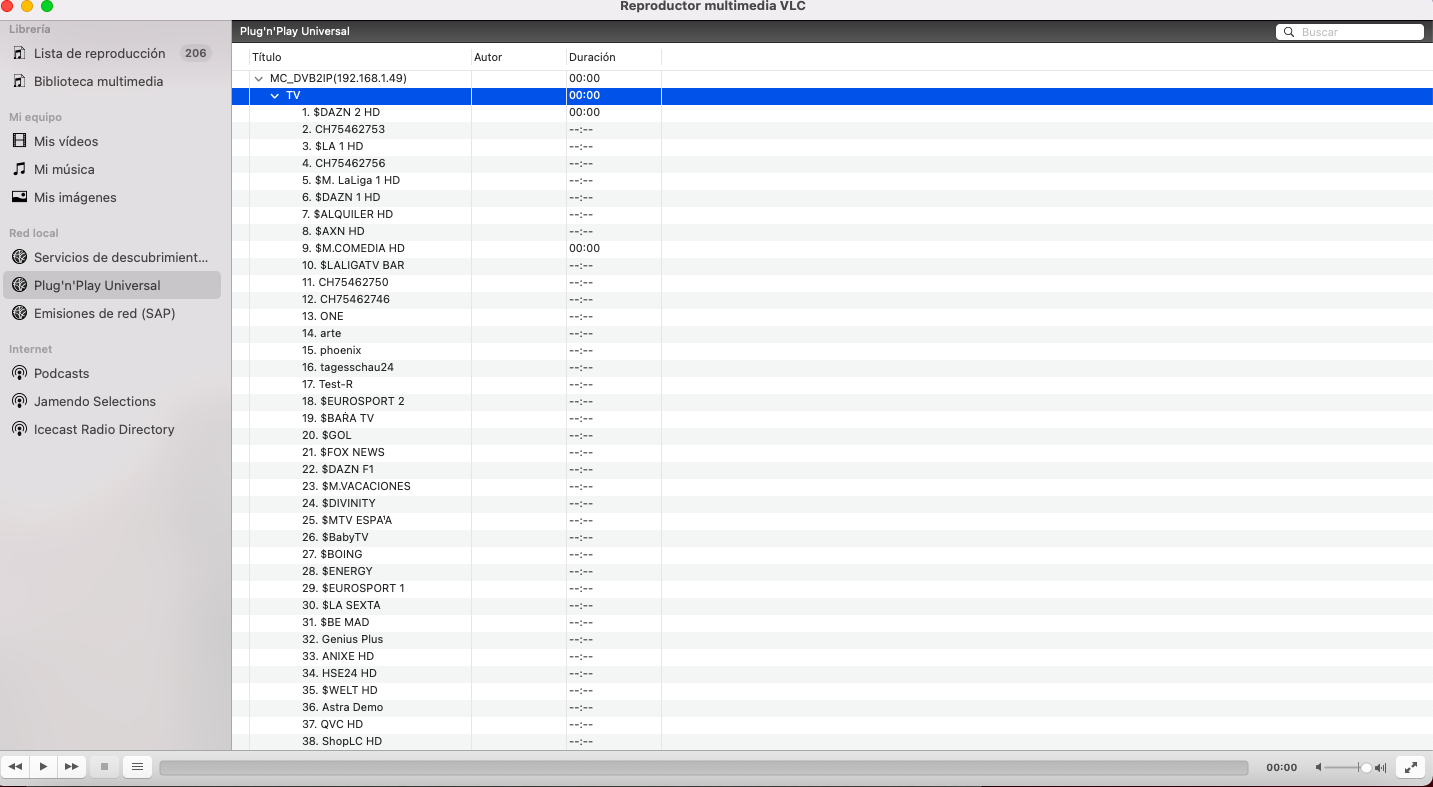The width and height of the screenshot is (1433, 787).
Task: Select the Mi música note icon
Action: click(19, 169)
